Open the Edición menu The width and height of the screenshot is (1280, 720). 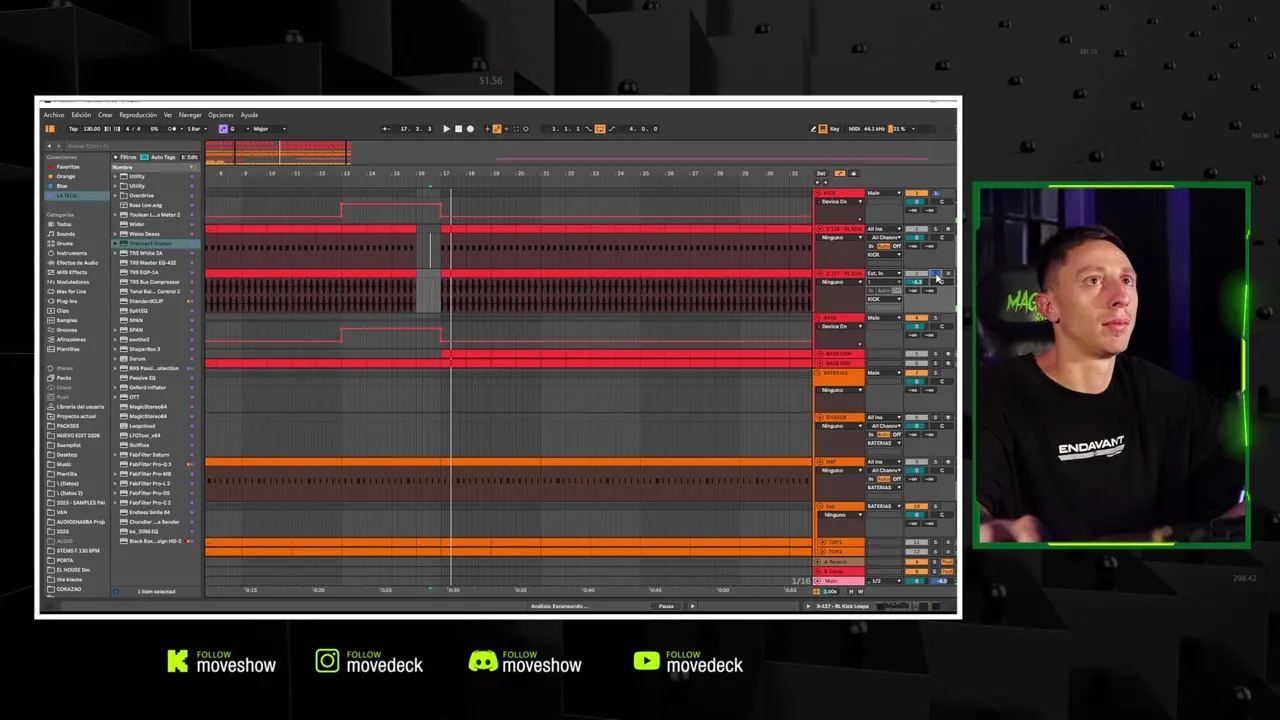coord(81,115)
